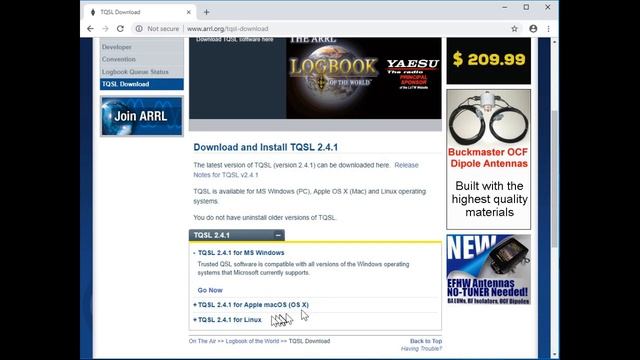
Task: Click the scrollbar up arrow
Action: (554, 42)
